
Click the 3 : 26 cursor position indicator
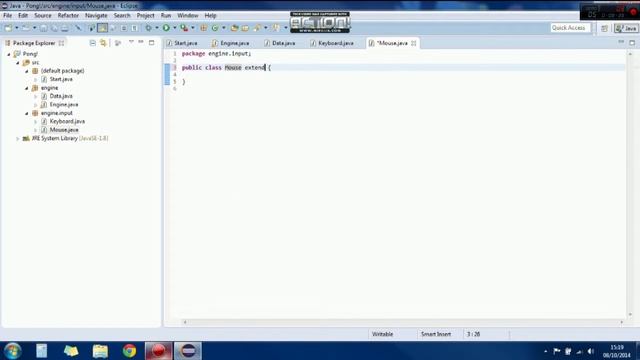(x=473, y=334)
